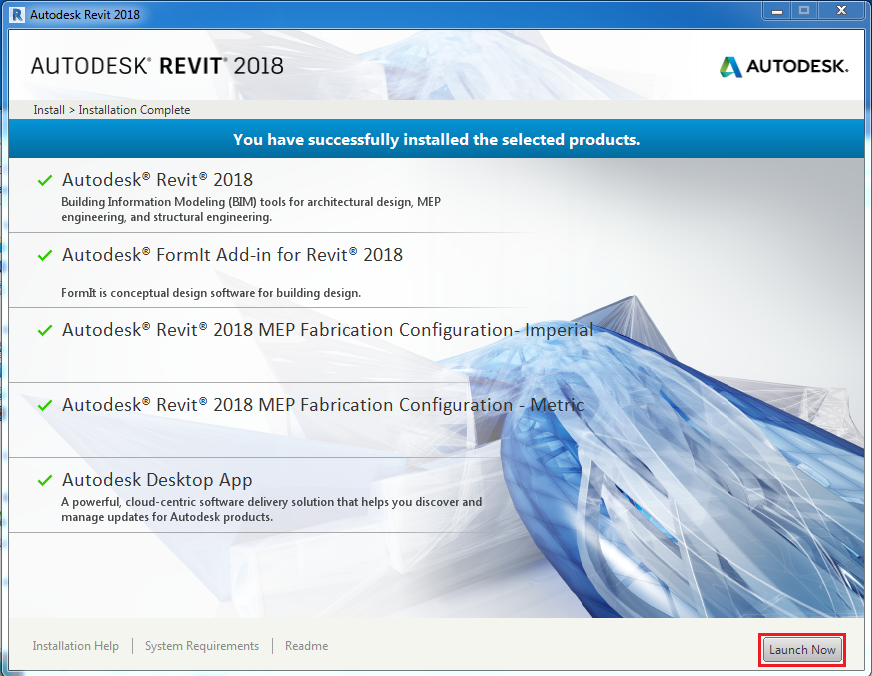Click the Installation Complete breadcrumb text
872x676 pixels.
134,110
